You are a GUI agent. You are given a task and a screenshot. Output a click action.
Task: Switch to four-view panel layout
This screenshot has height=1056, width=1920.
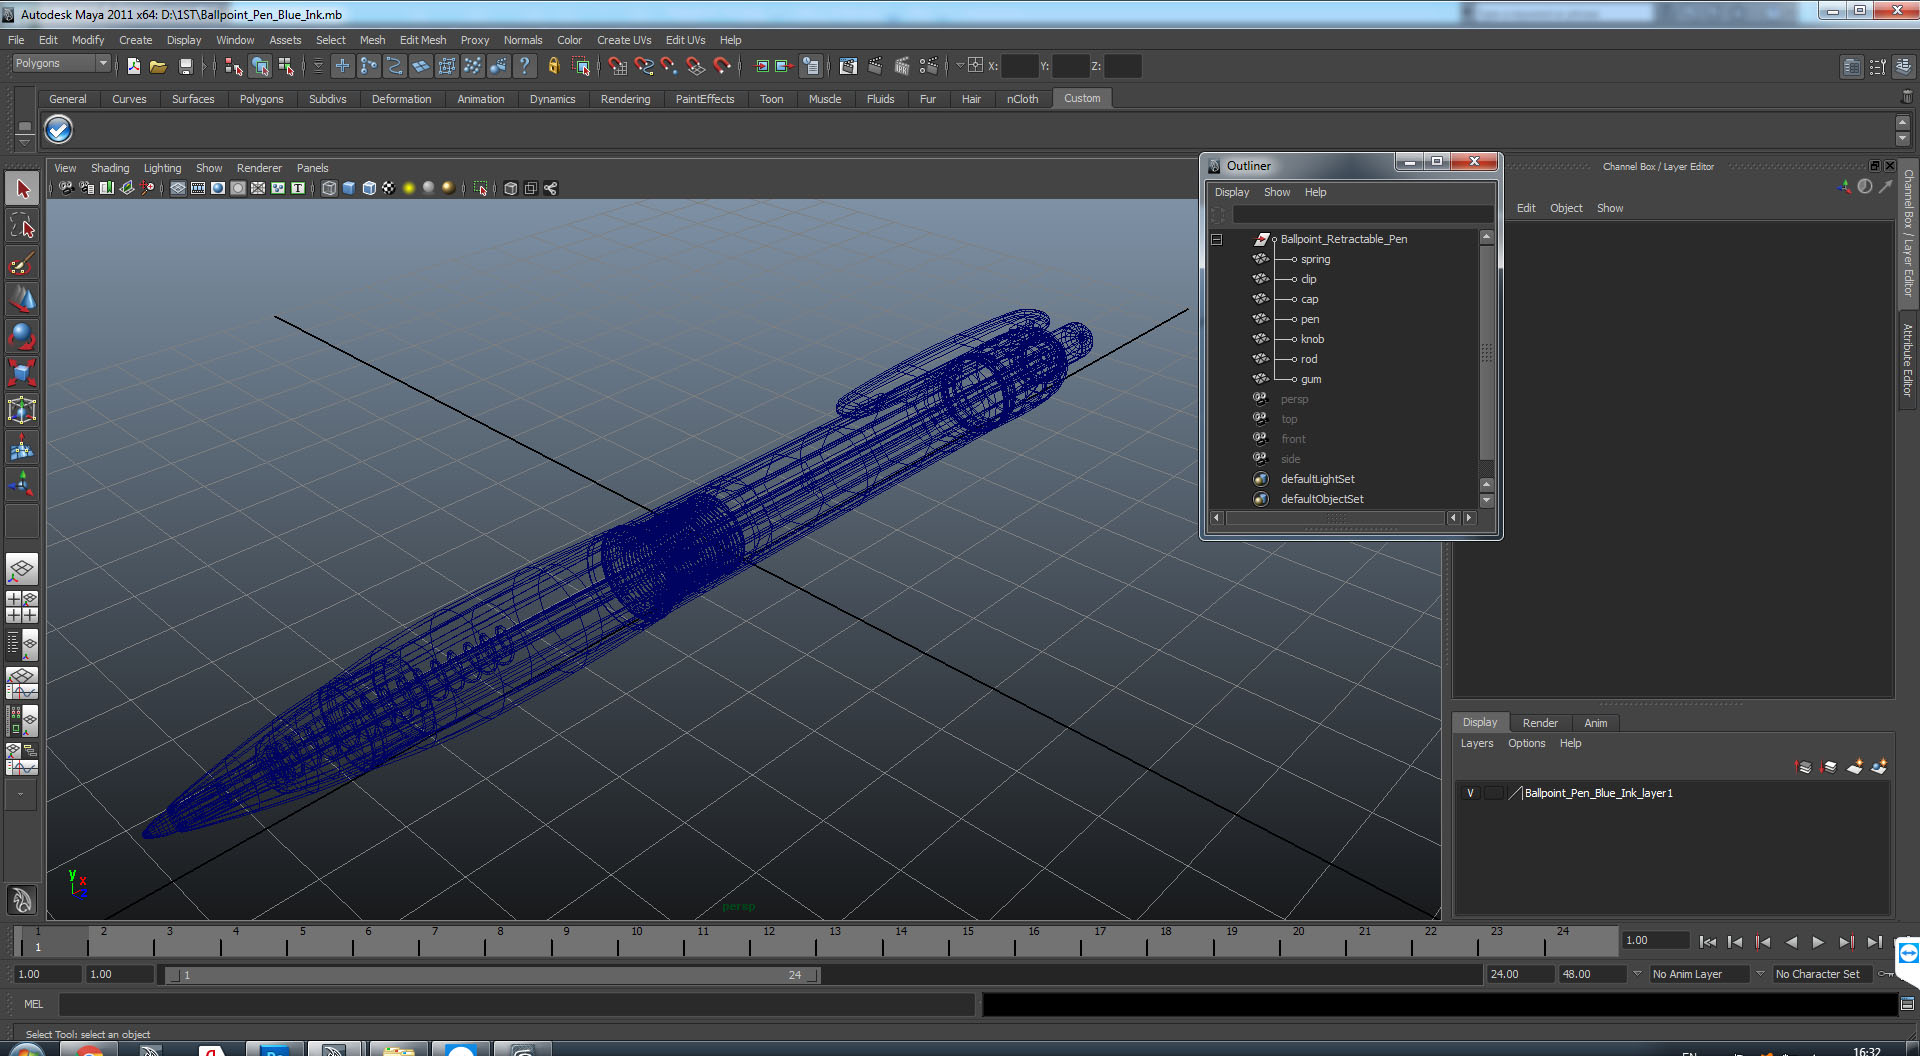click(22, 607)
